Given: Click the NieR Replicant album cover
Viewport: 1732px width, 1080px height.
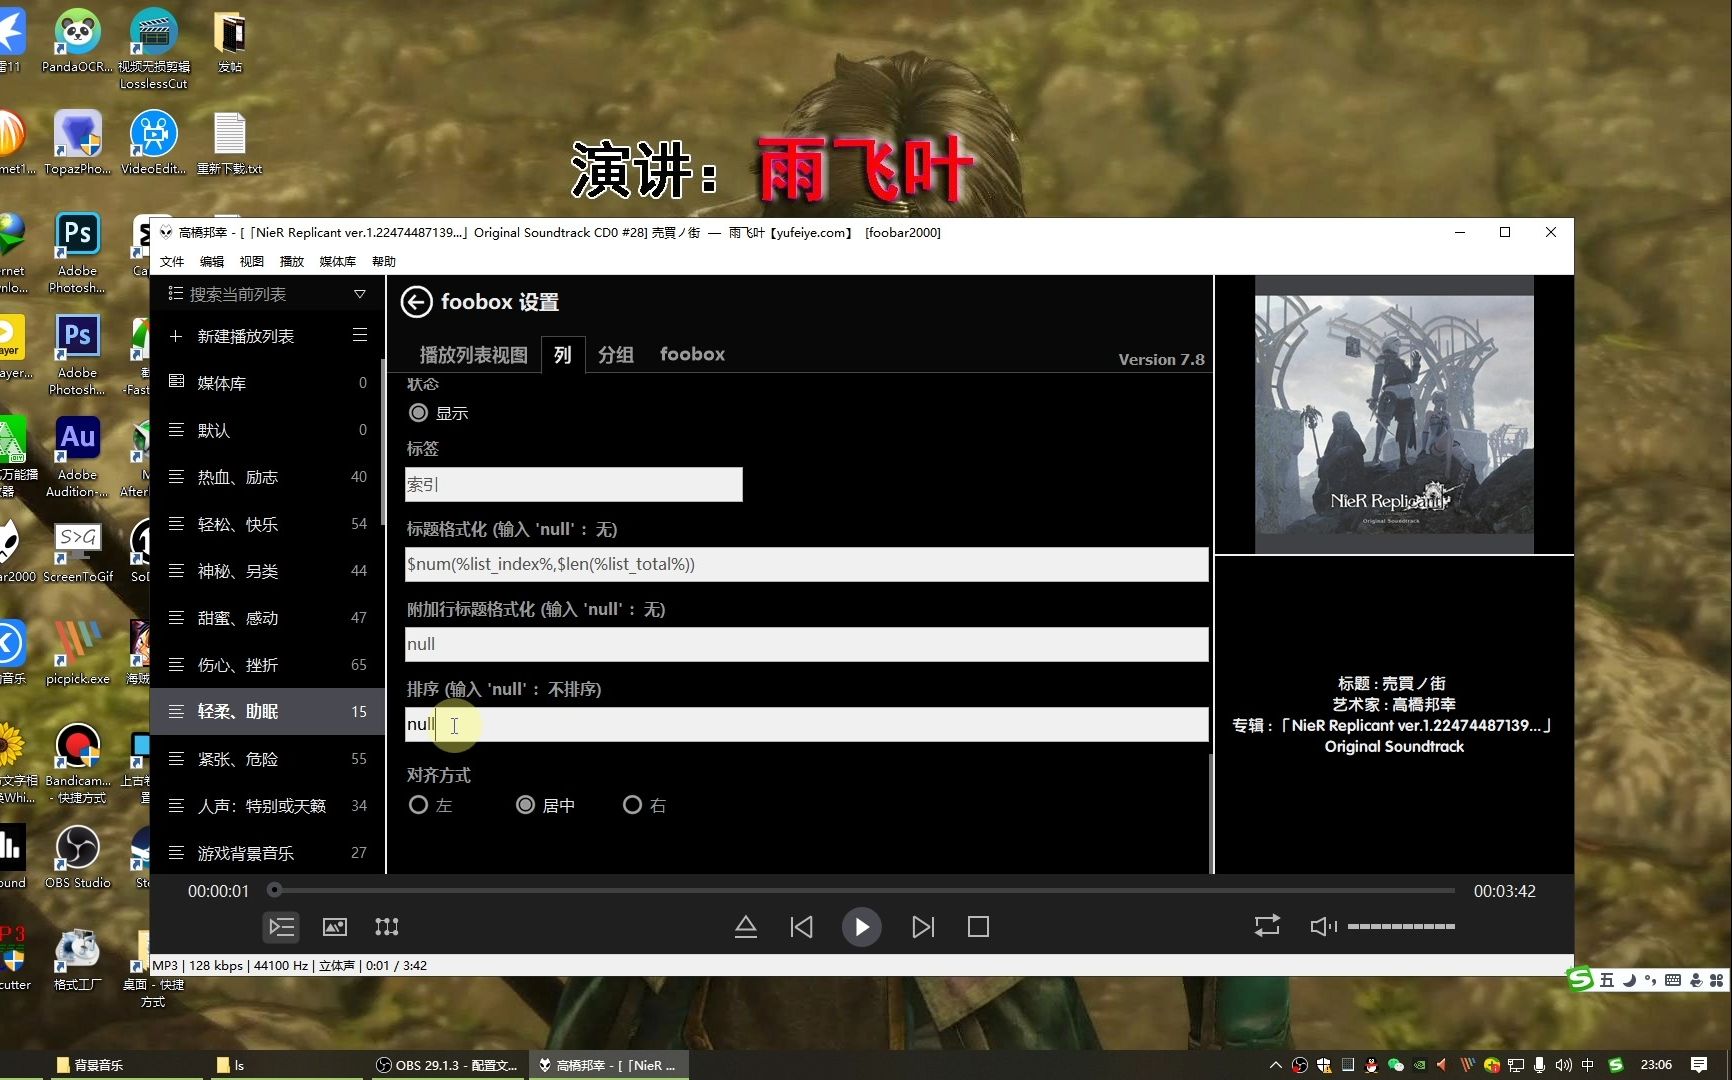Looking at the screenshot, I should (1394, 415).
